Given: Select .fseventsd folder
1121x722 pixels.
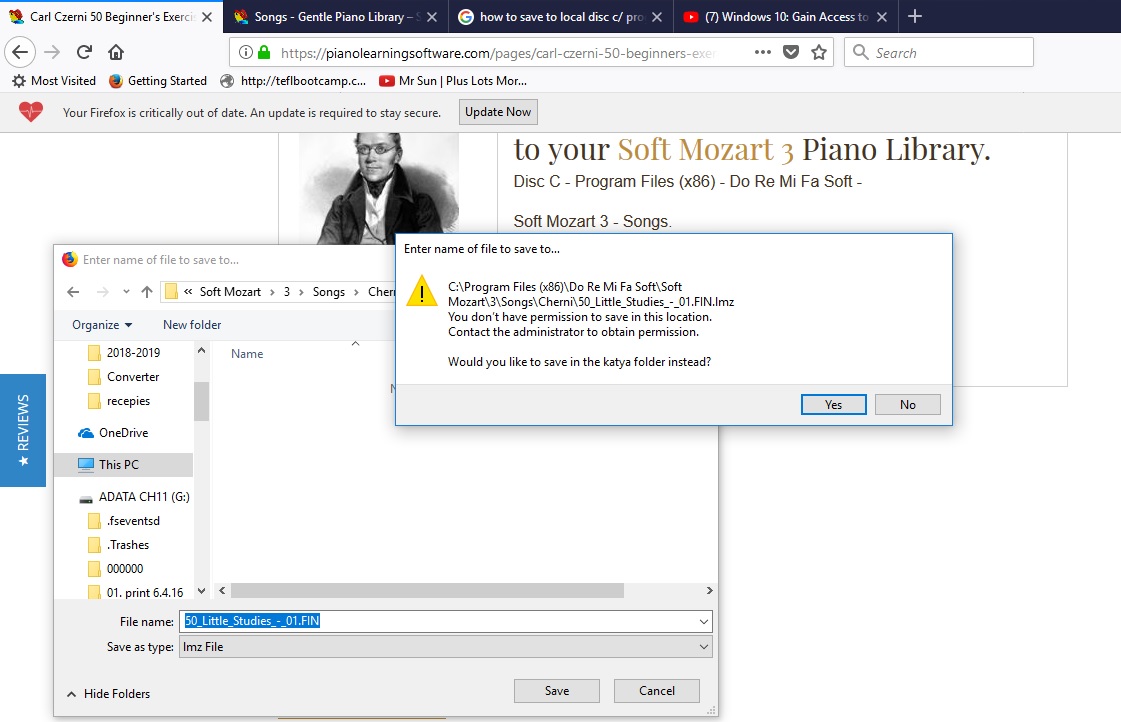Looking at the screenshot, I should tap(124, 521).
